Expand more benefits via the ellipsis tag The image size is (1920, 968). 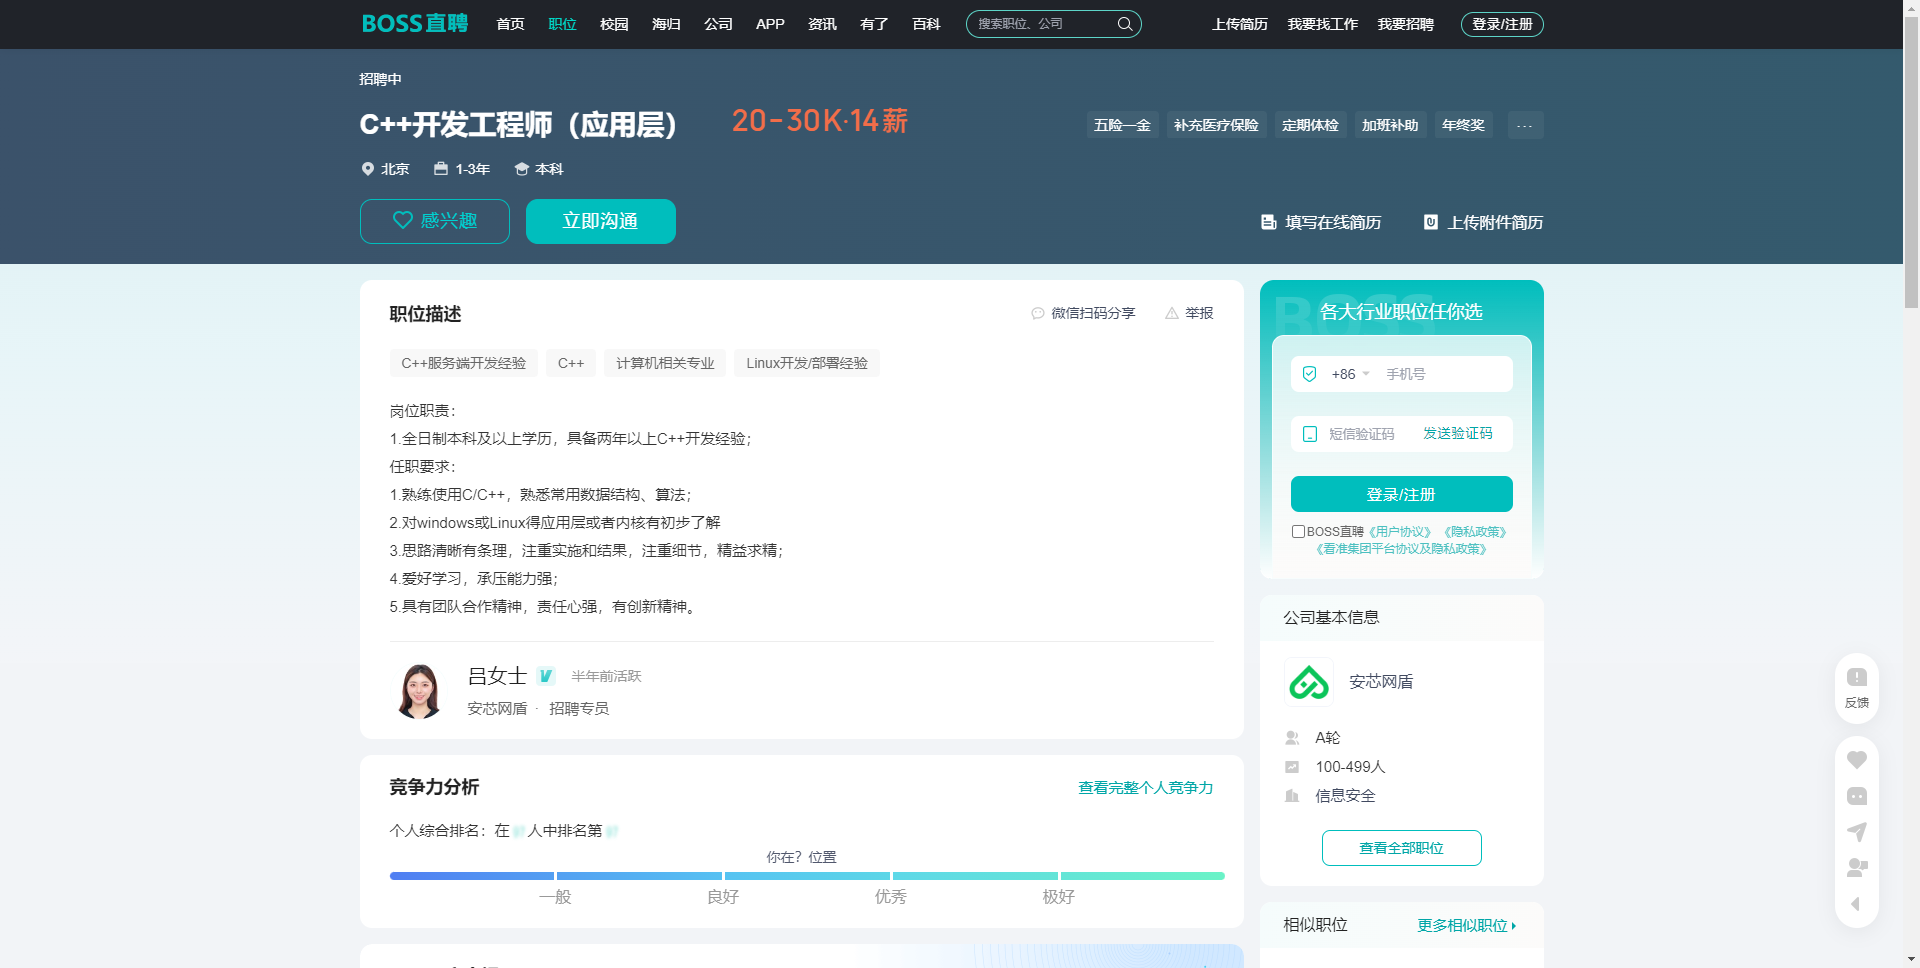coord(1525,125)
